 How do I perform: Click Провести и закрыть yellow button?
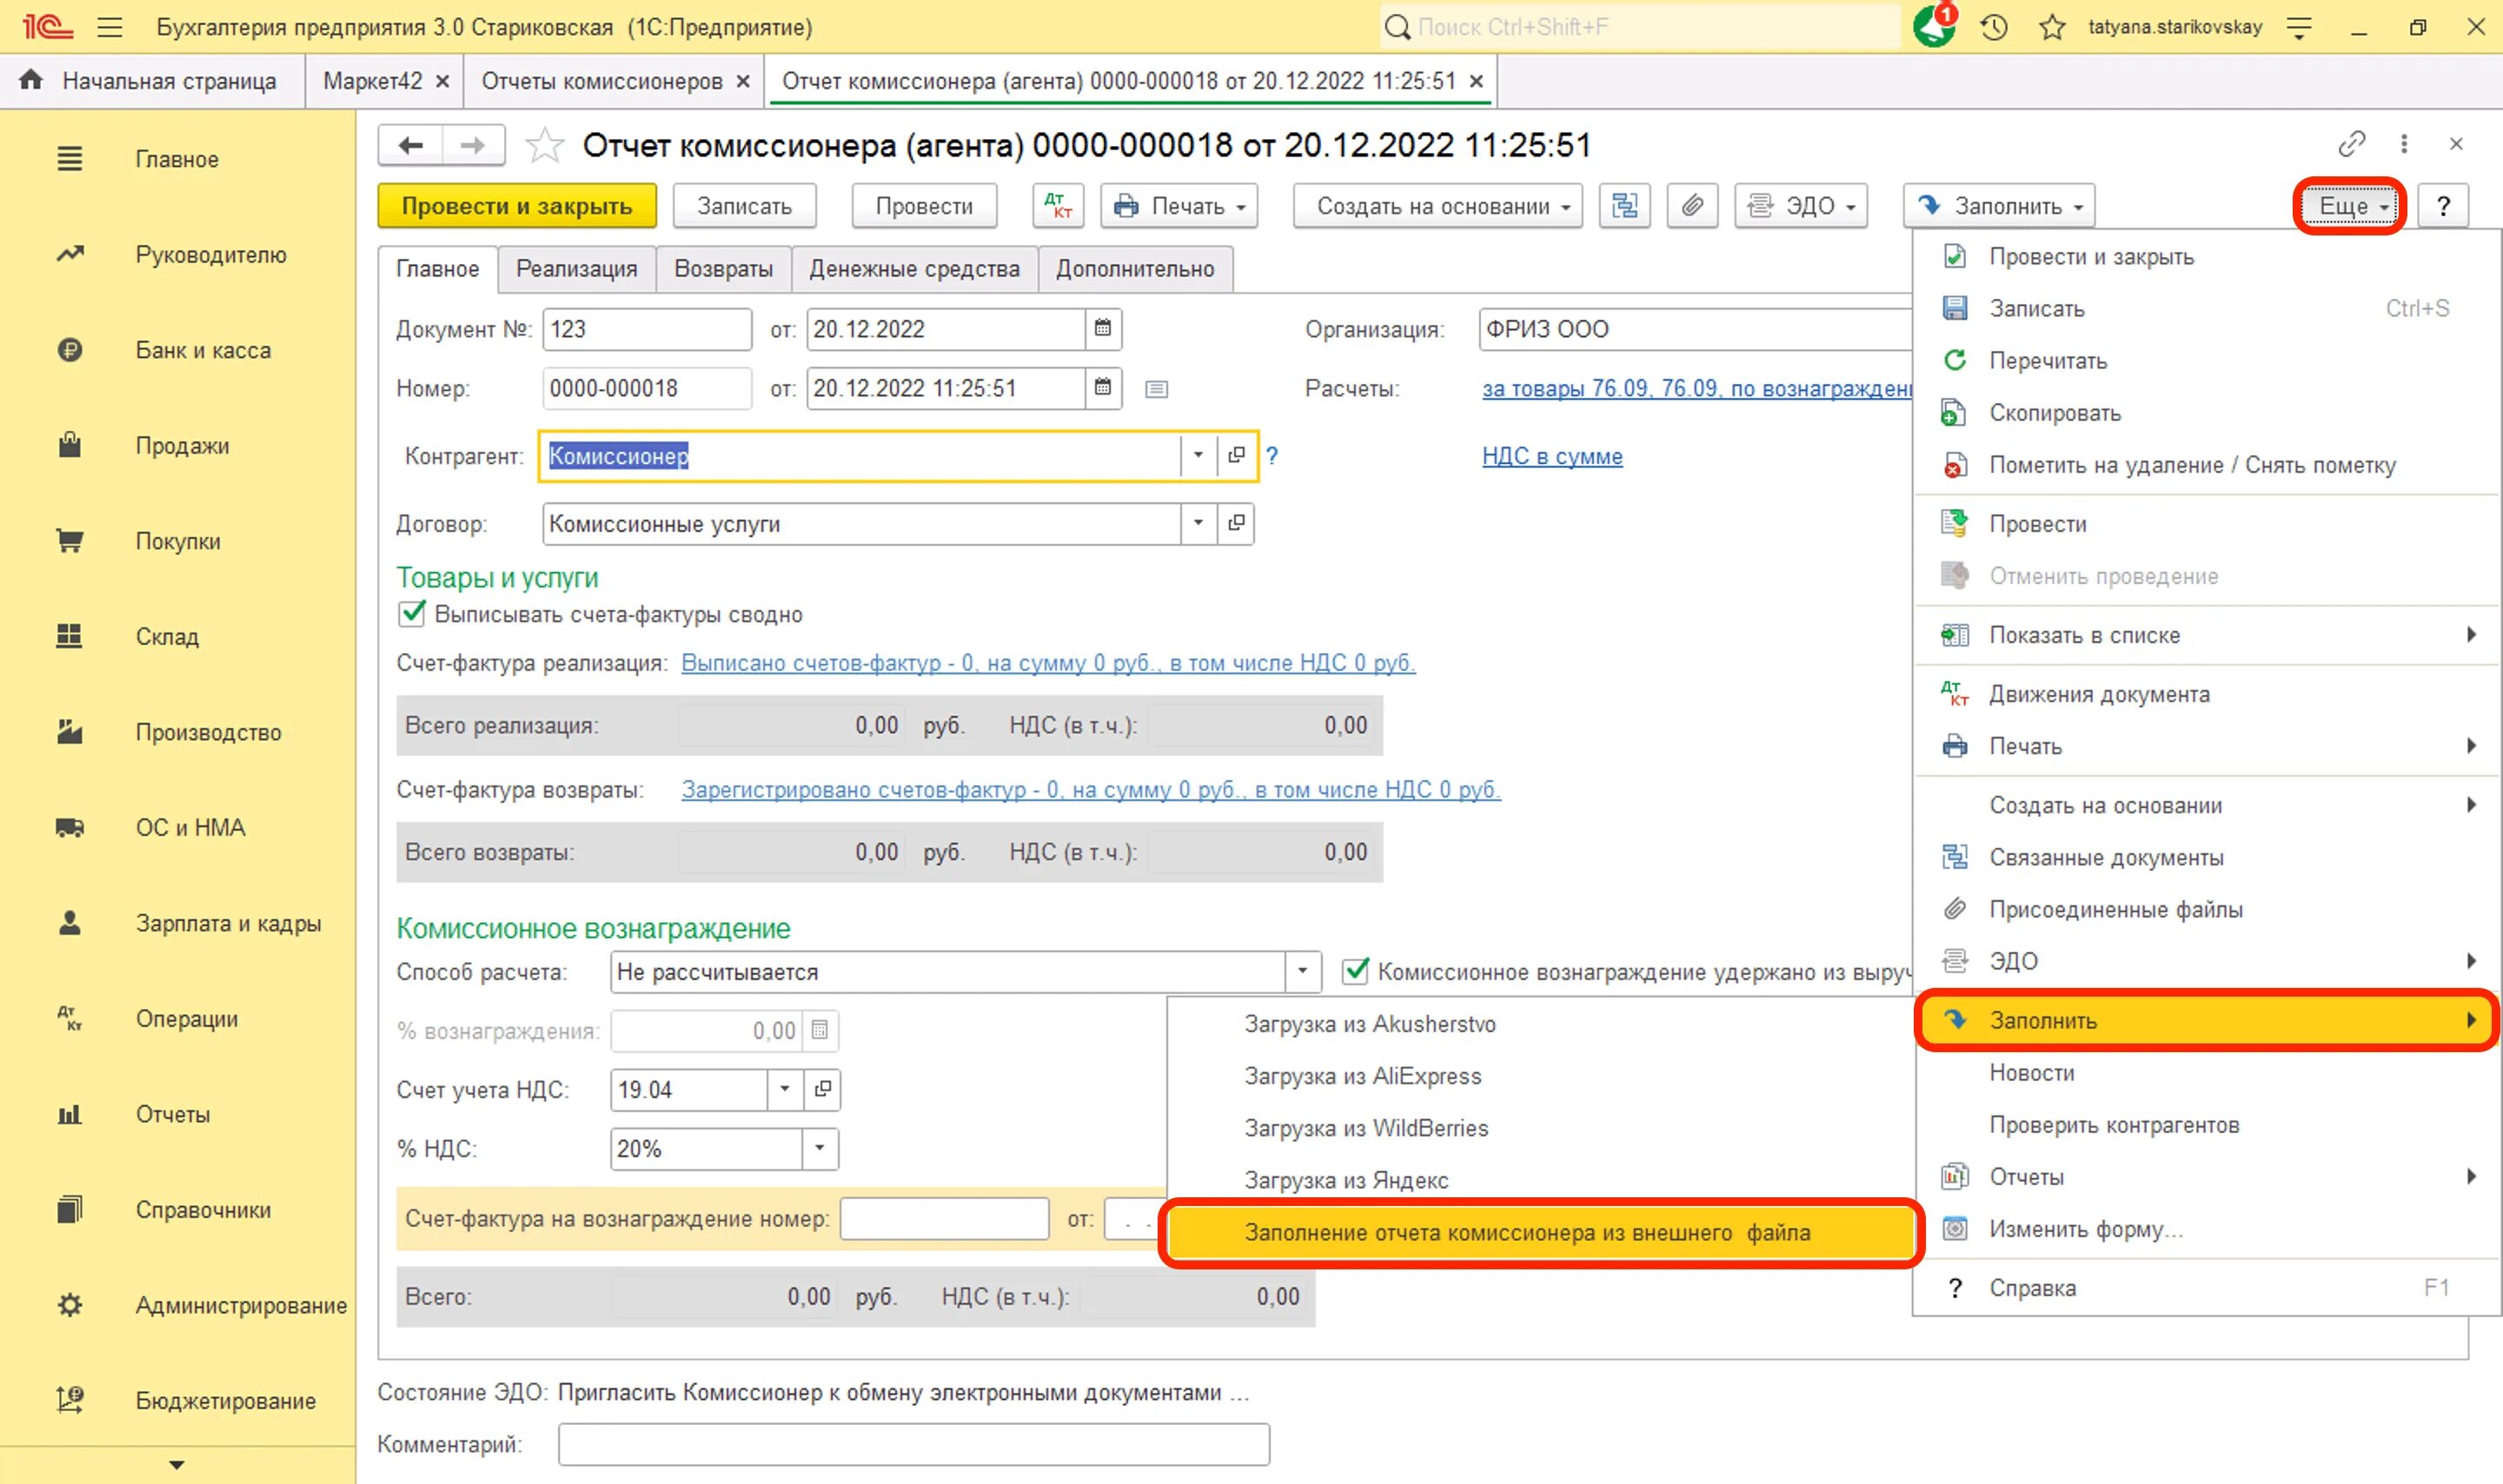[x=516, y=206]
